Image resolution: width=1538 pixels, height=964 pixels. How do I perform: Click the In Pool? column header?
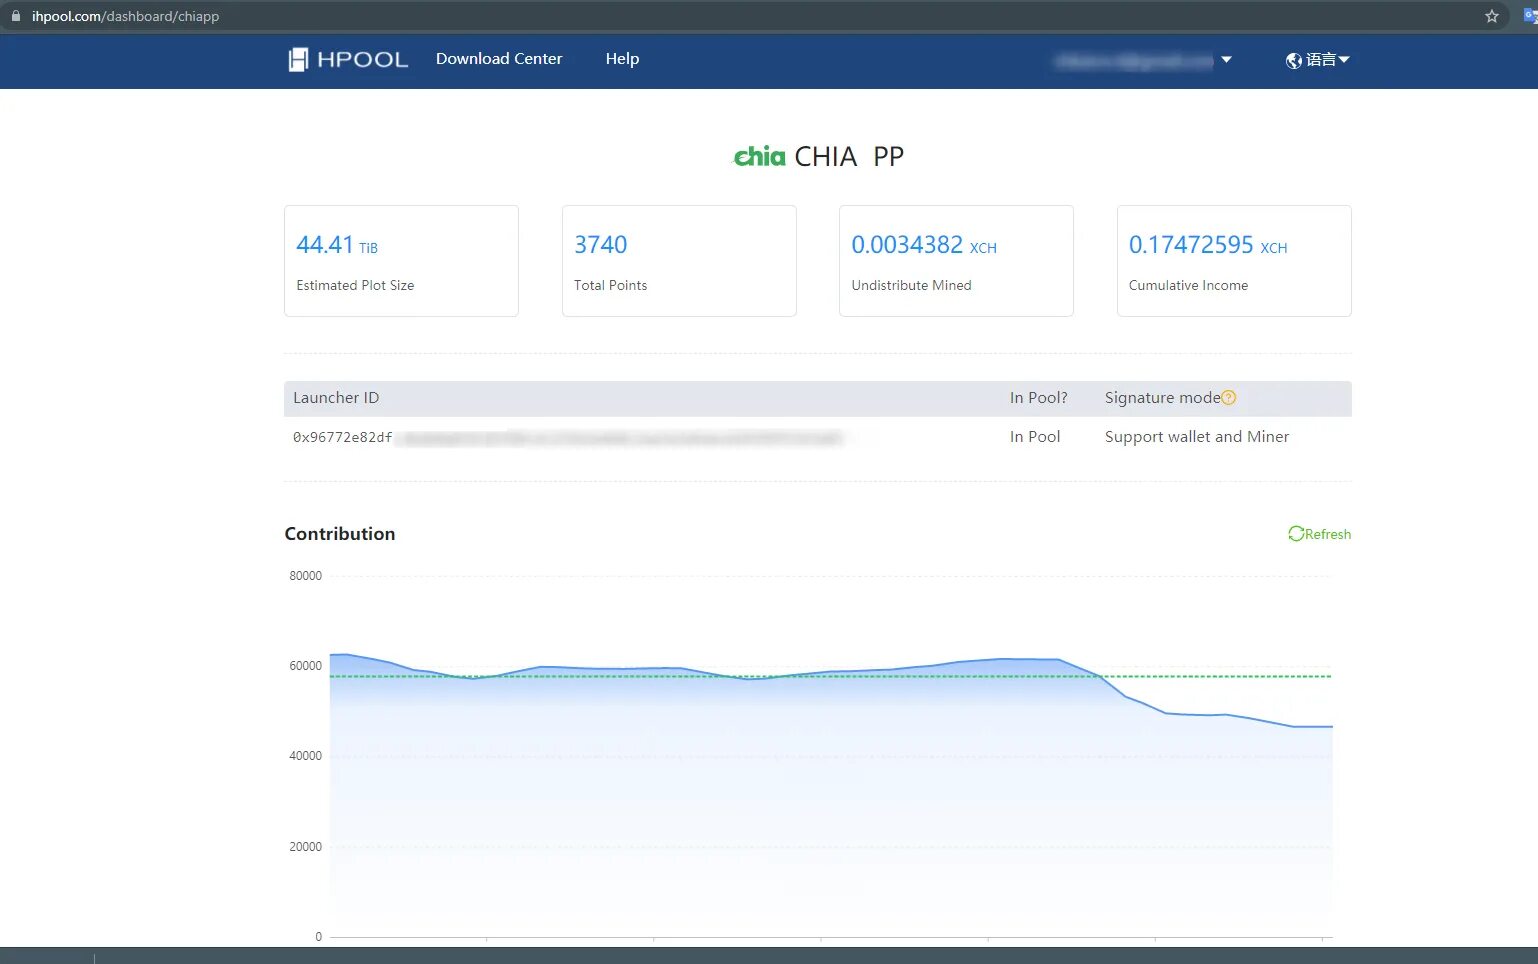pos(1038,398)
